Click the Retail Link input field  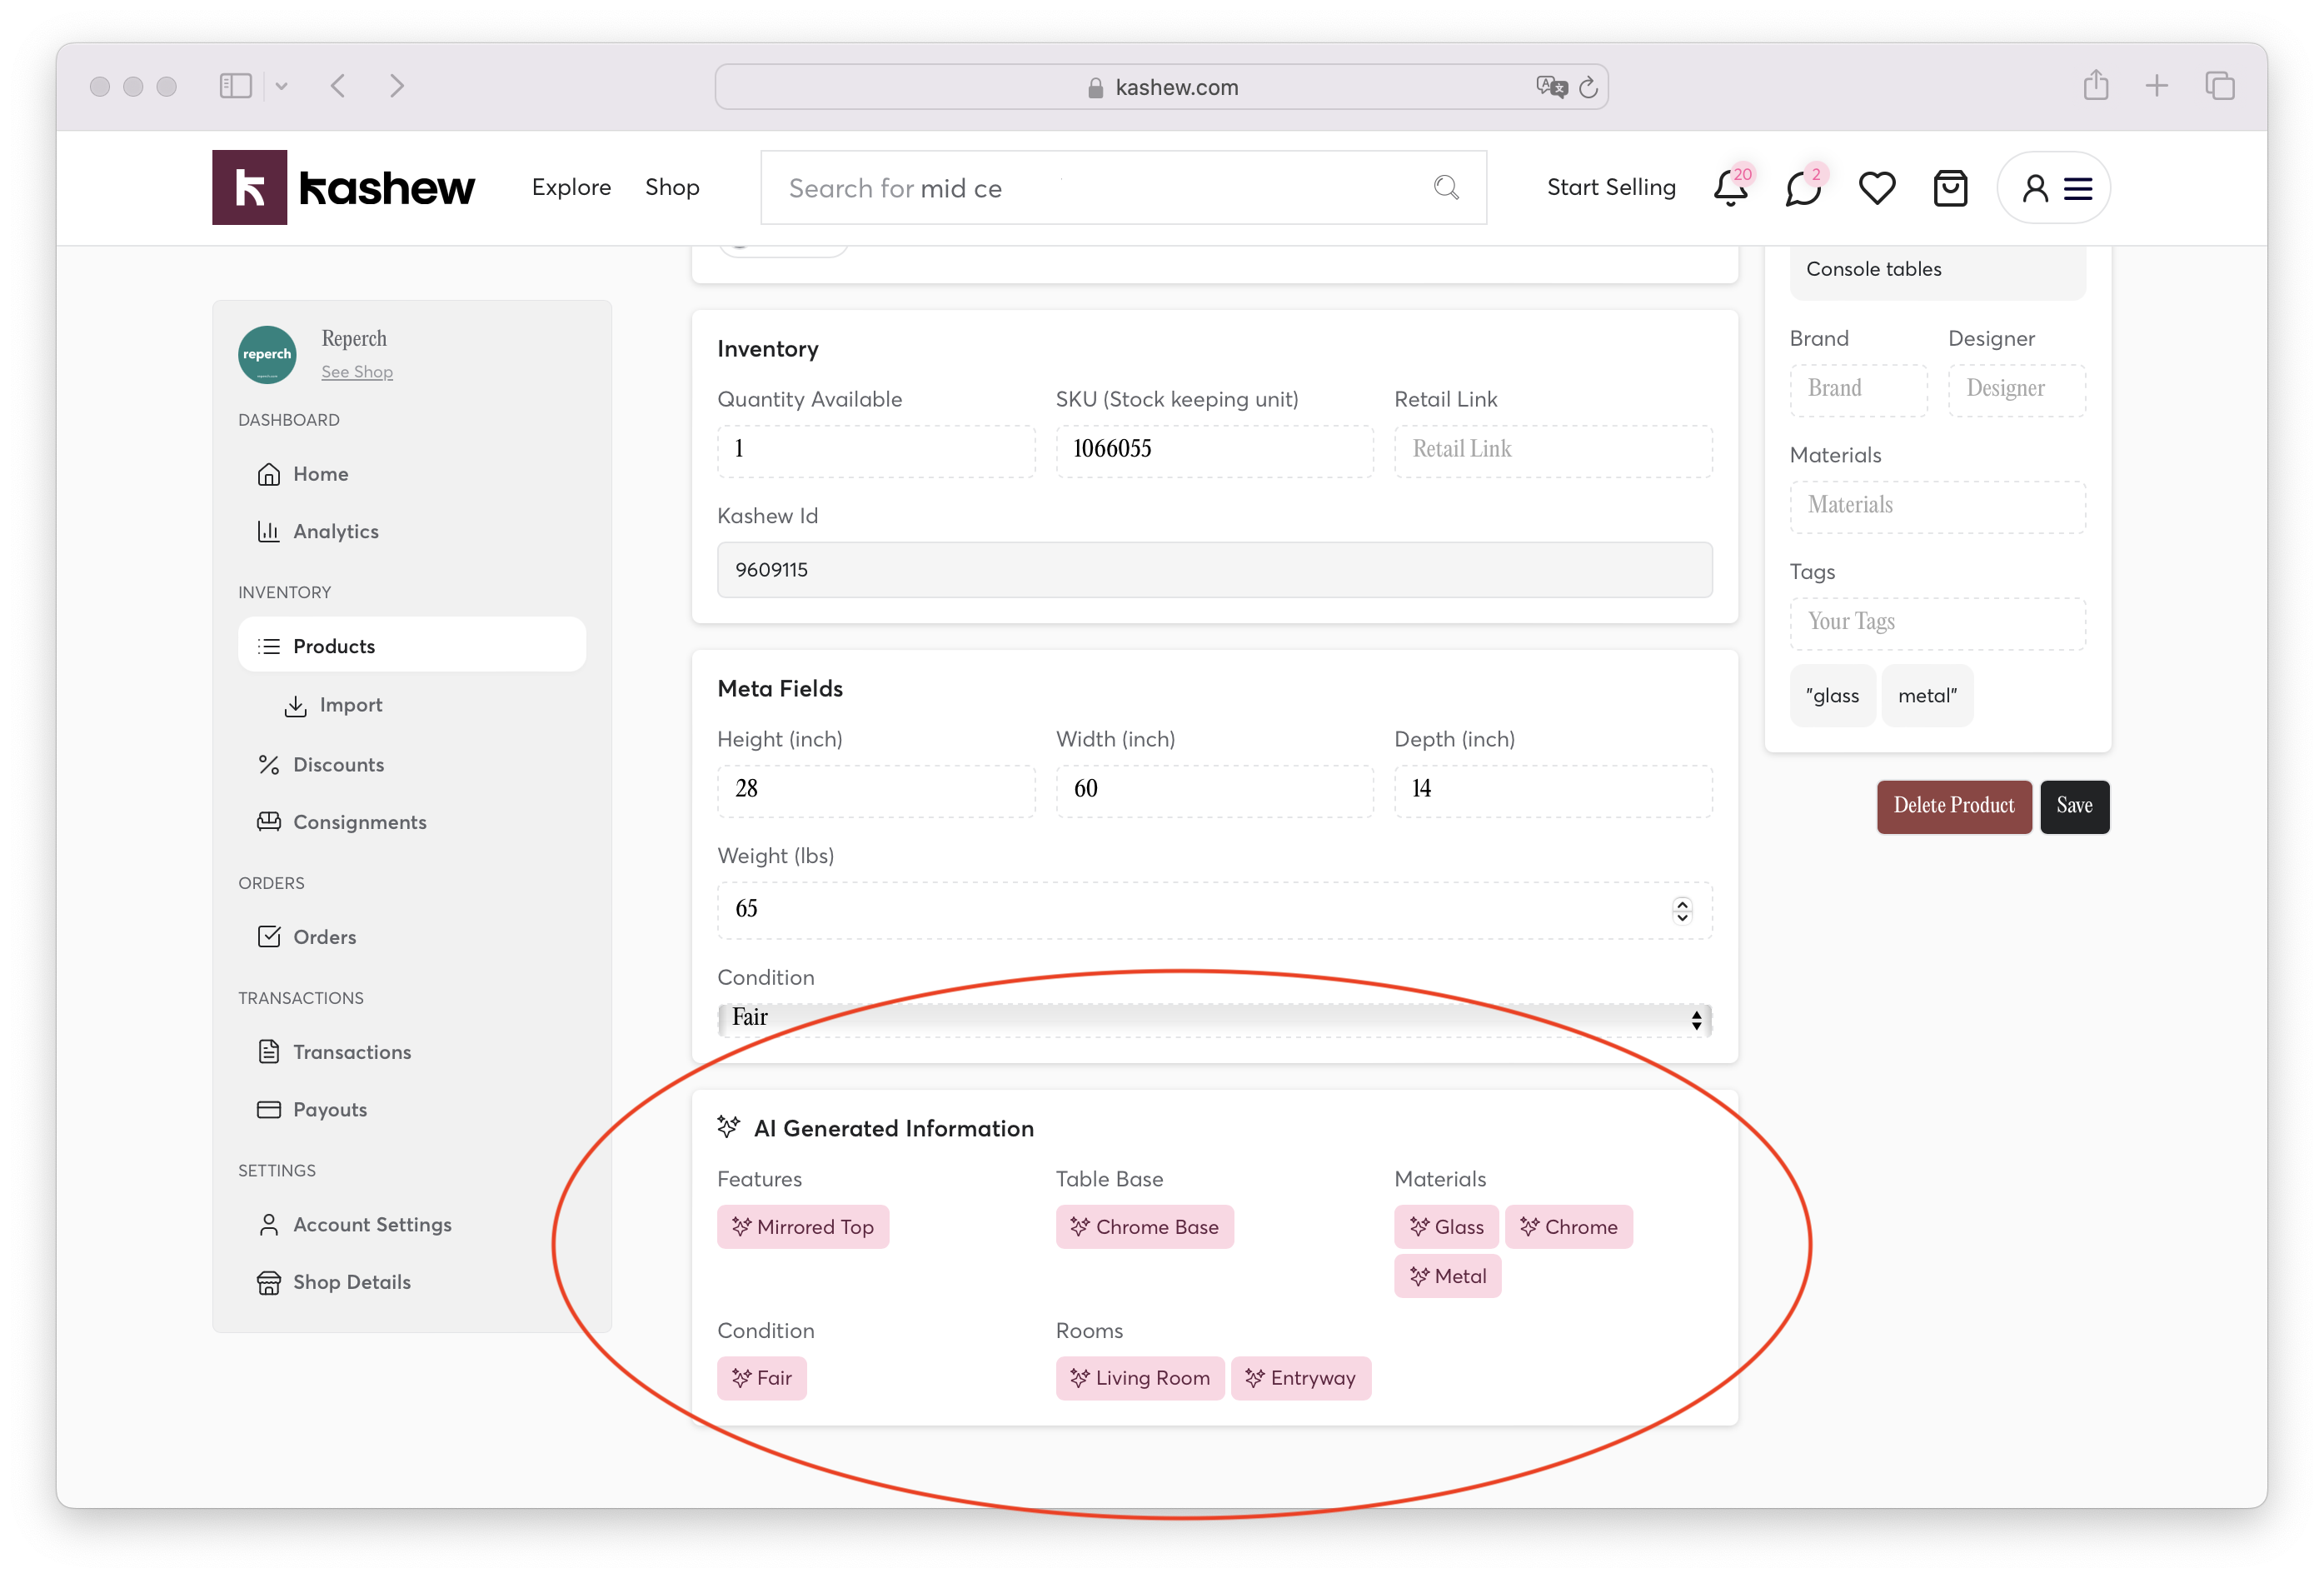click(x=1552, y=450)
